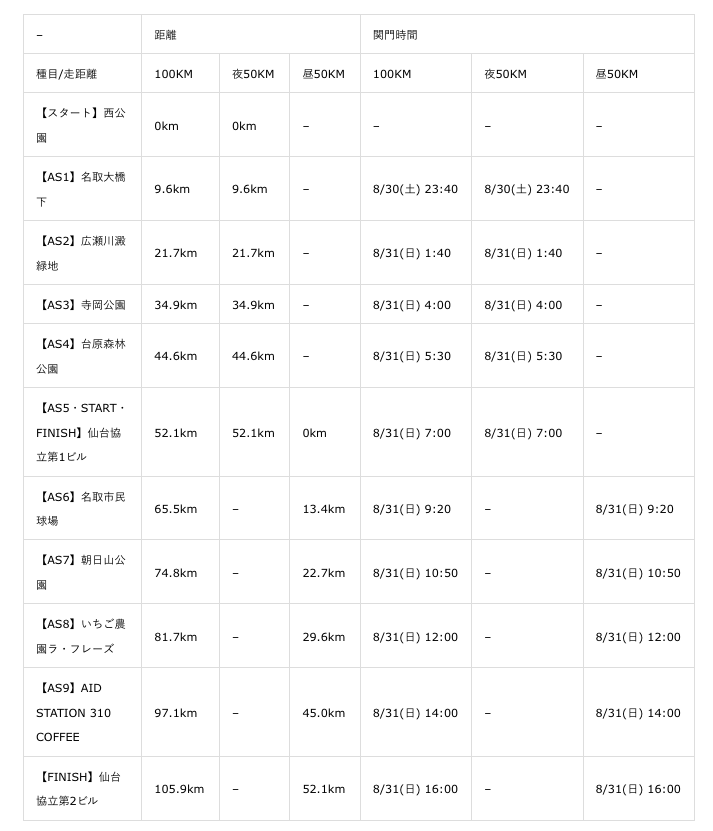Screen dimensions: 713x831
Task: Click the 【AS4】台原森林公園 cell
Action: [x=81, y=356]
